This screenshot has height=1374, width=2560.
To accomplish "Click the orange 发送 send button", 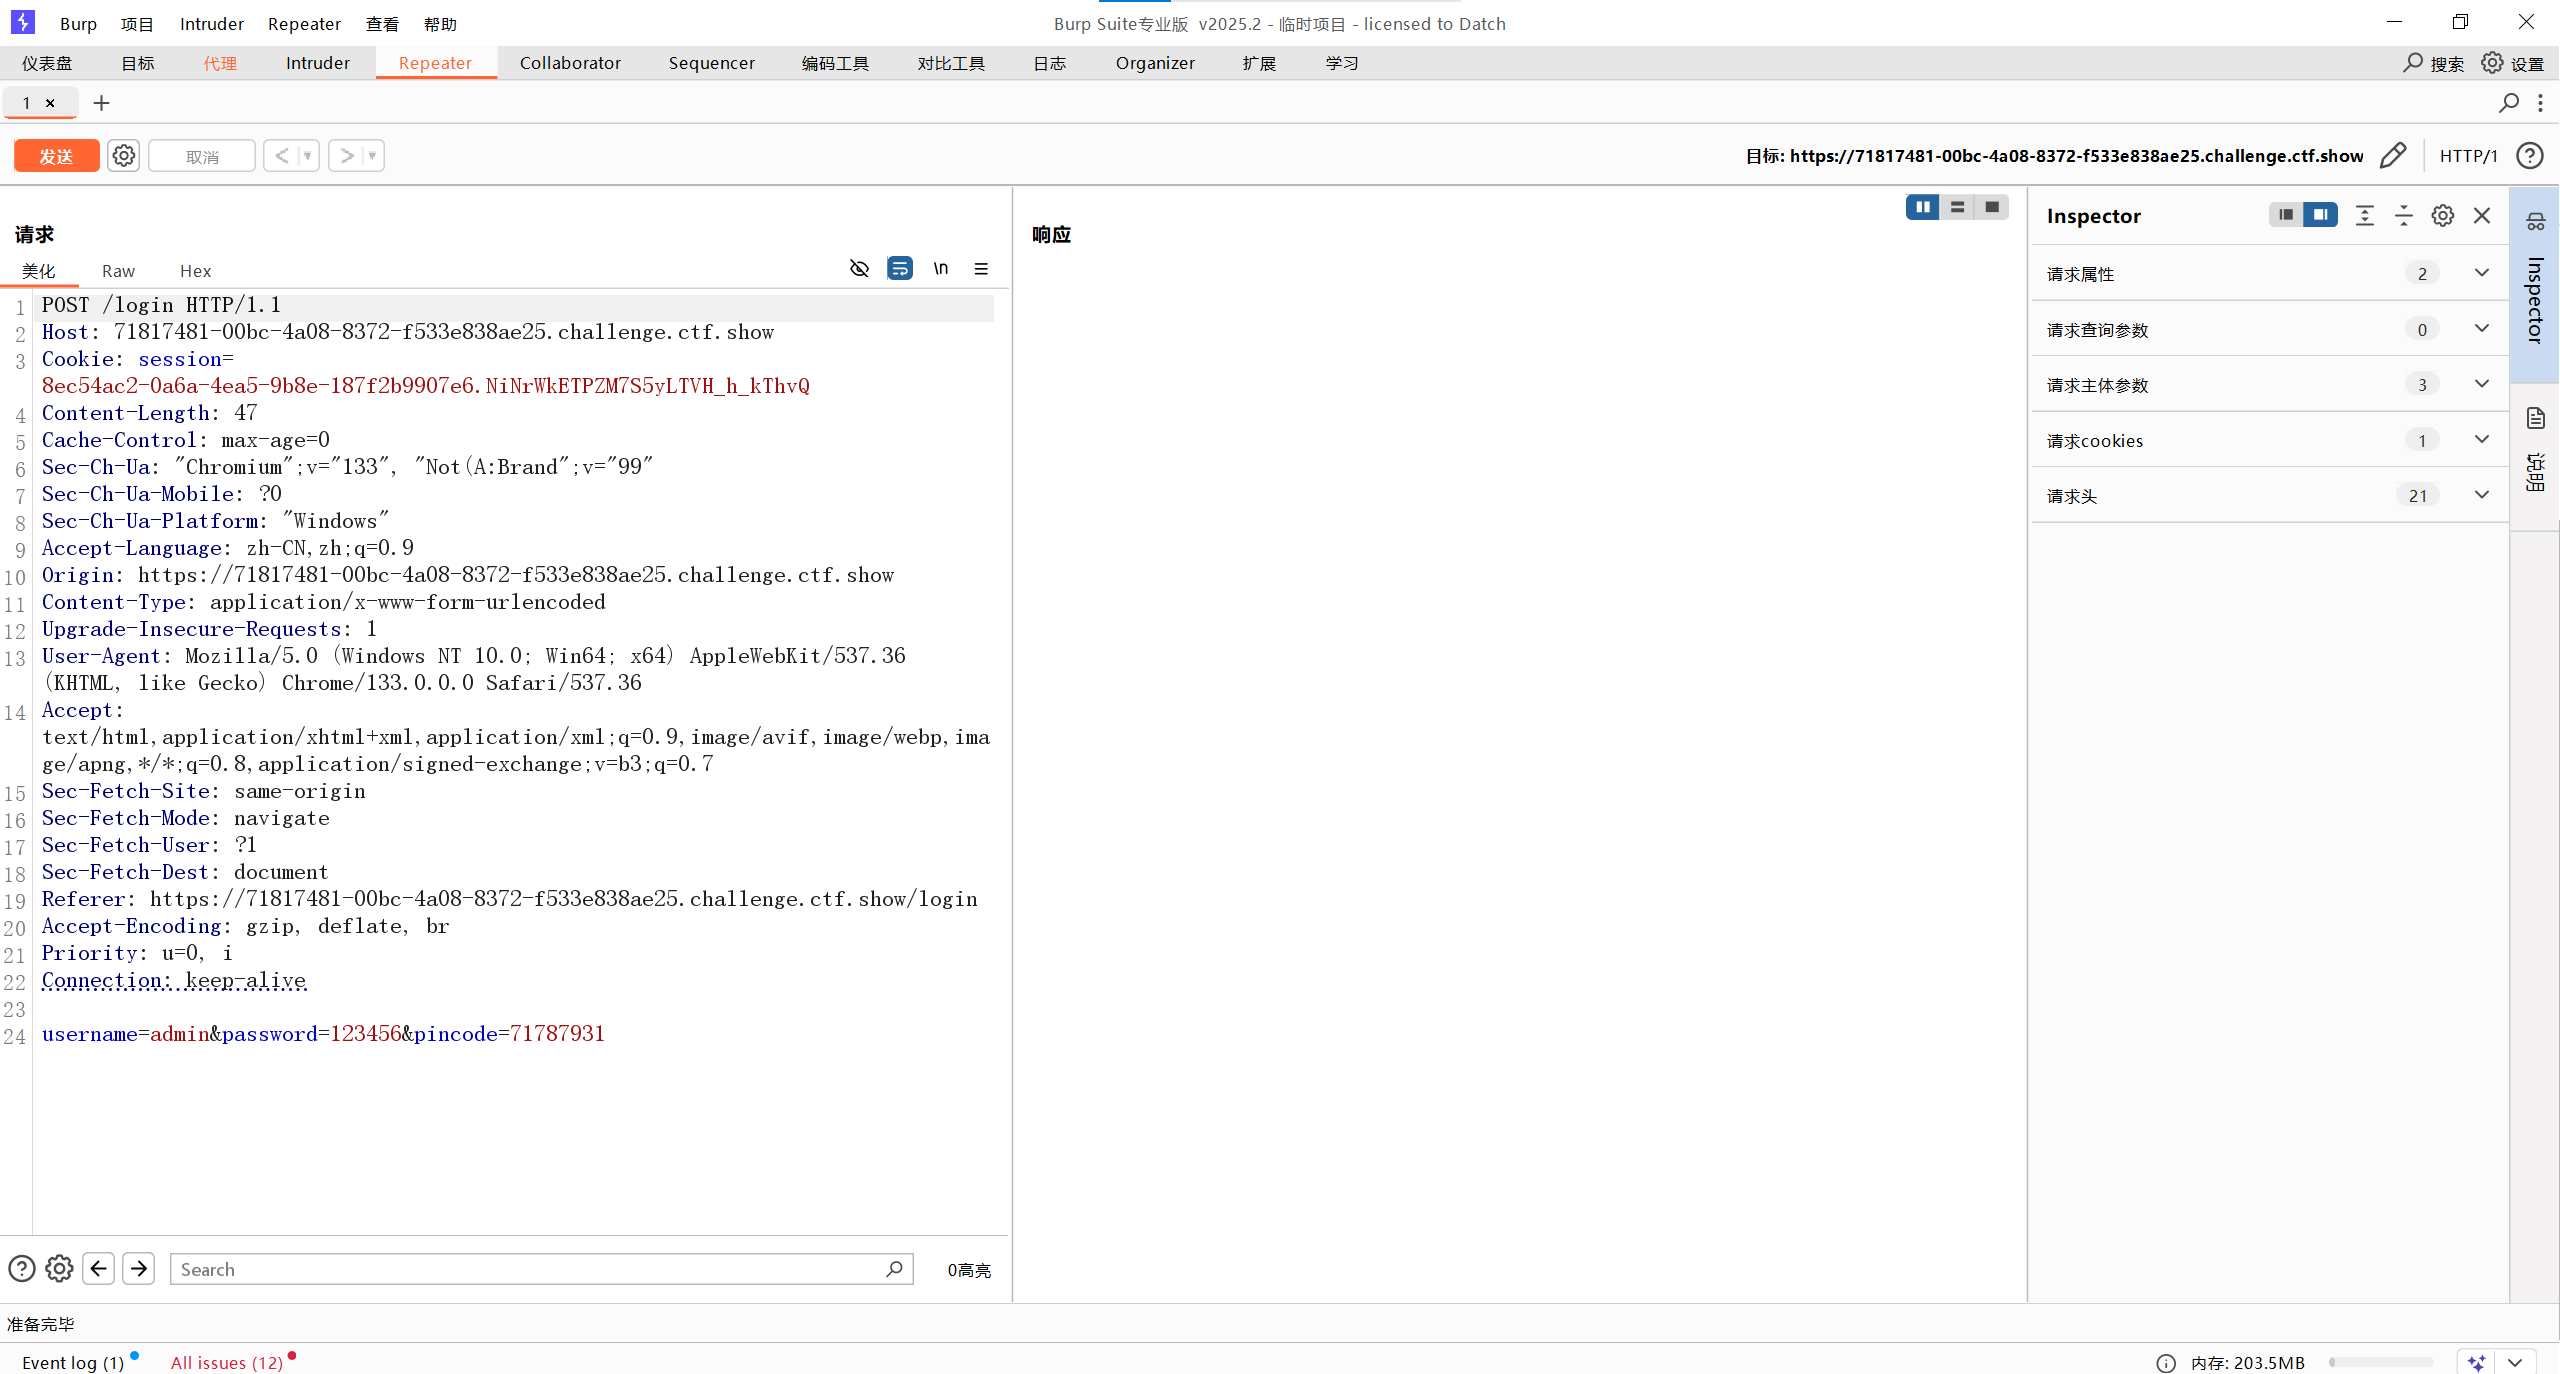I will coord(56,156).
